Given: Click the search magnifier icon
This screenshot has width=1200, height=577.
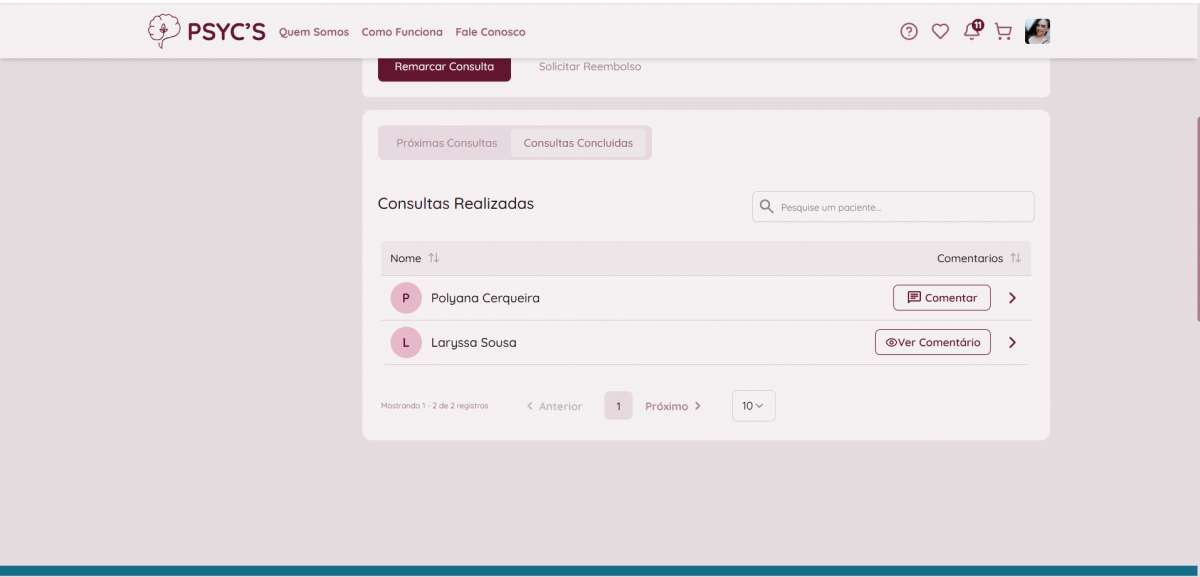Looking at the screenshot, I should point(767,207).
